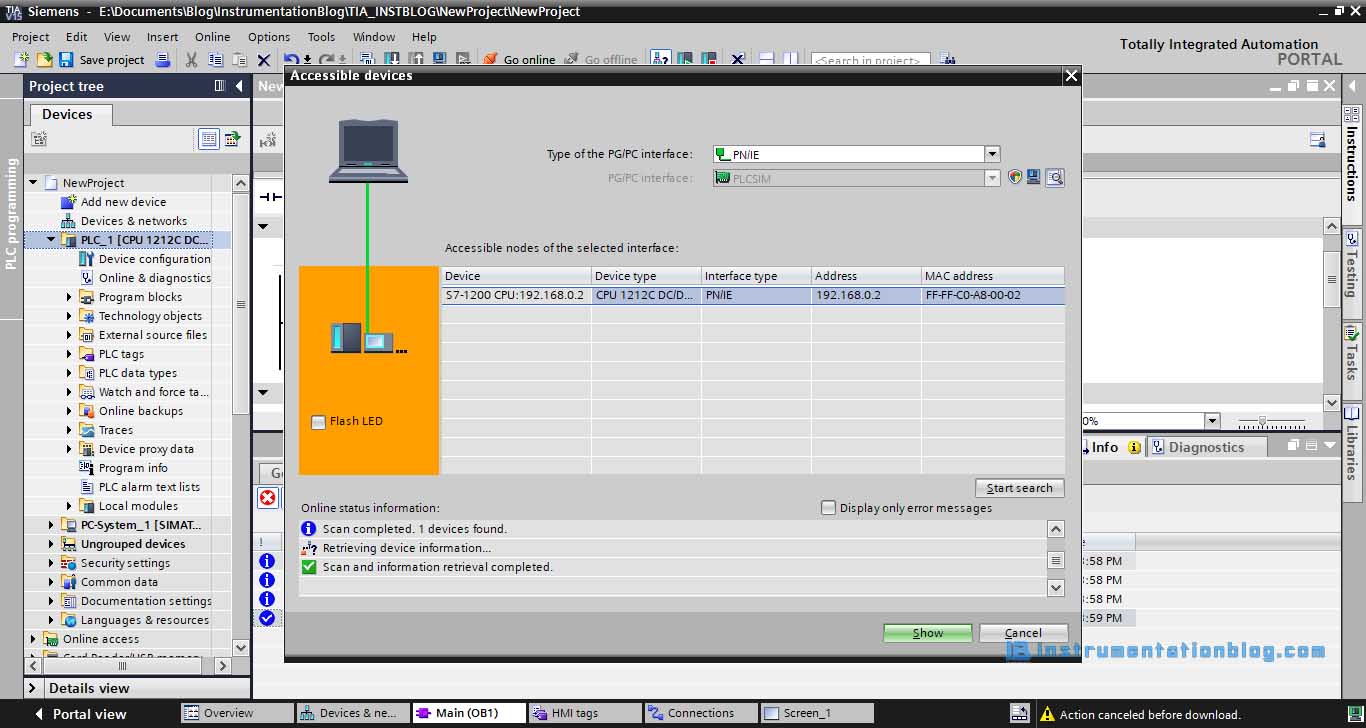Screen dimensions: 1366x728
Task: Click the Print icon in the toolbar
Action: pyautogui.click(x=163, y=60)
